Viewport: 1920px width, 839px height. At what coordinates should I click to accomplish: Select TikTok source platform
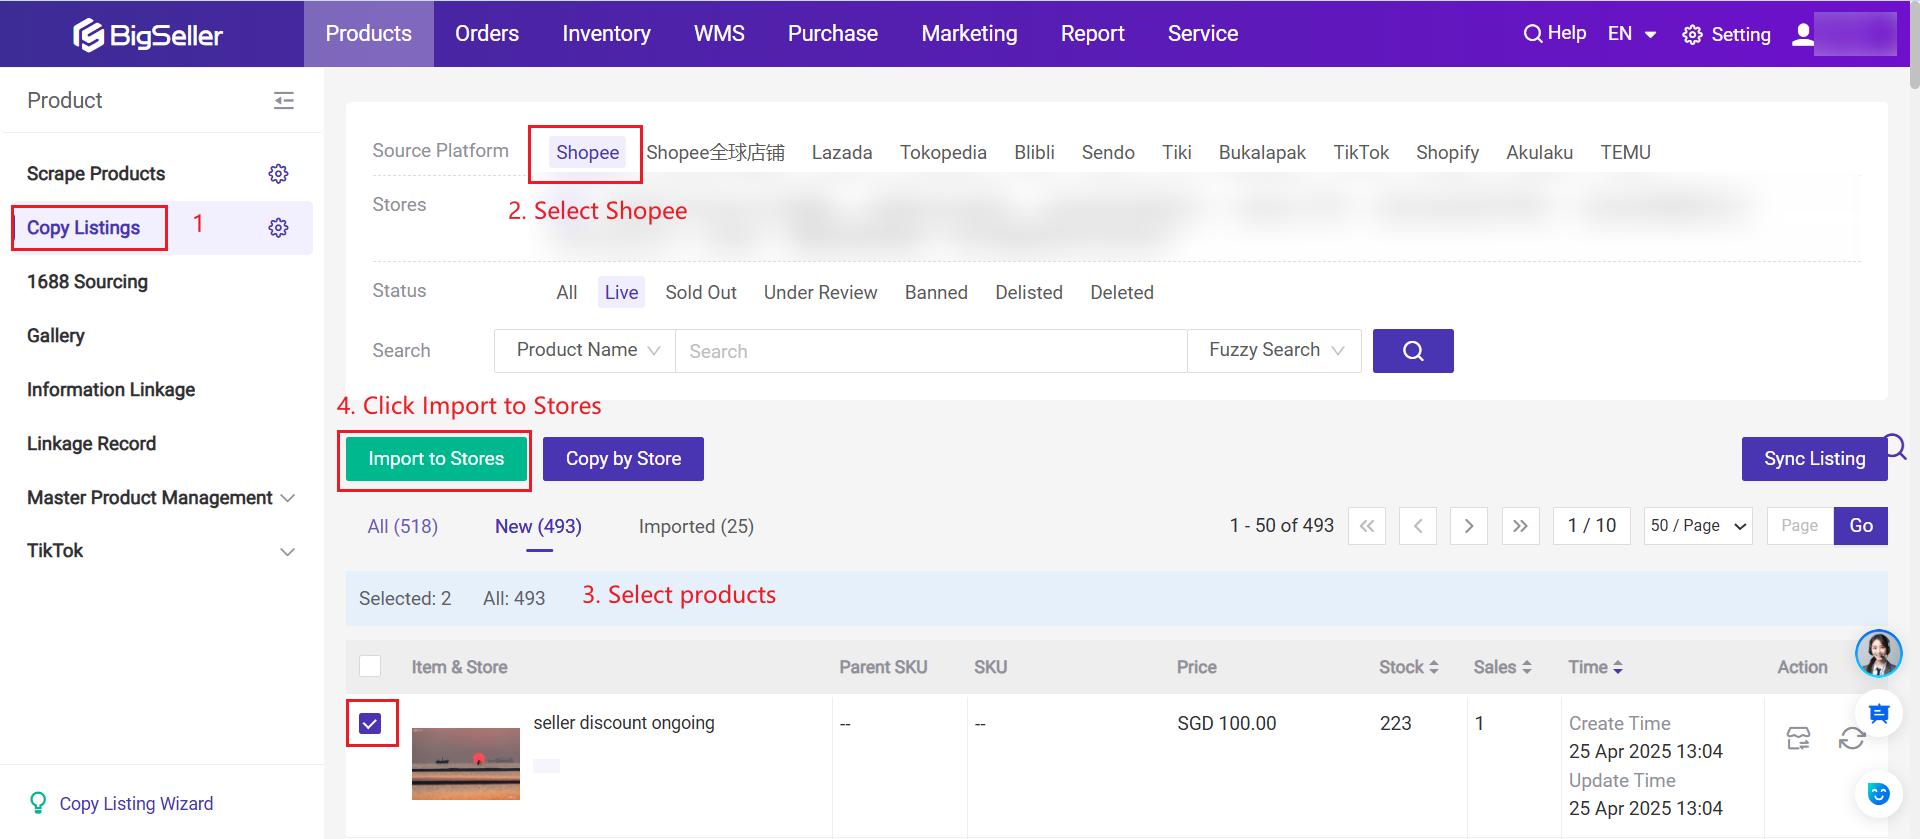(x=1361, y=152)
